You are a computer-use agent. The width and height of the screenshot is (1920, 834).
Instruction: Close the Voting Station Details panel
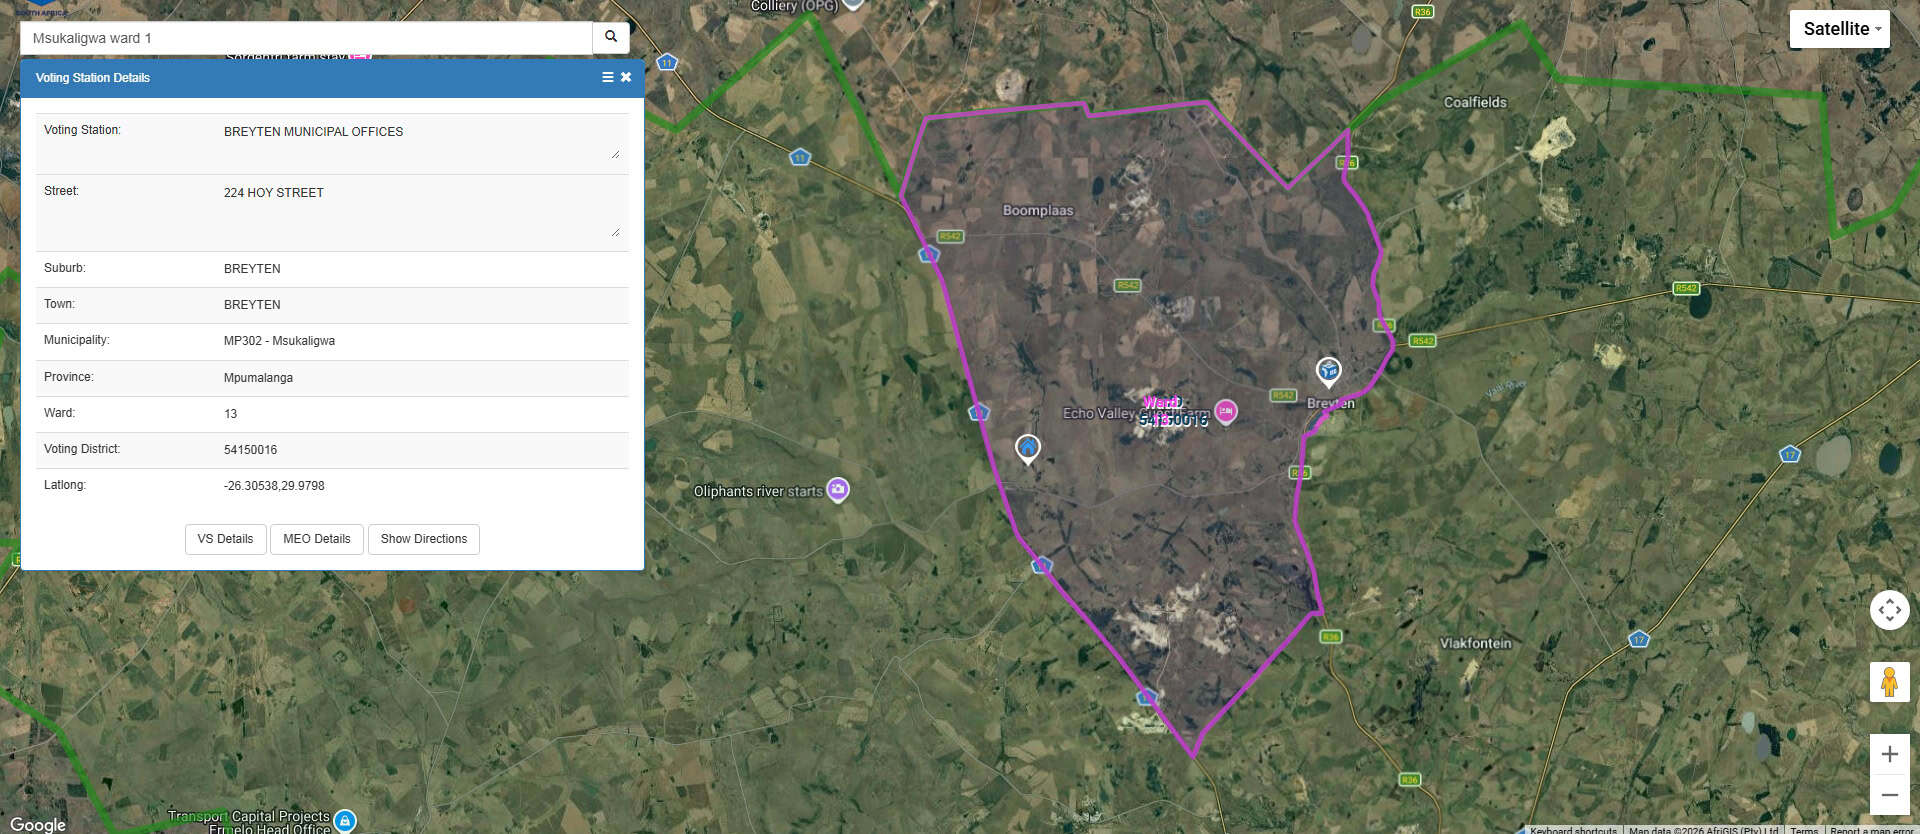[x=626, y=77]
